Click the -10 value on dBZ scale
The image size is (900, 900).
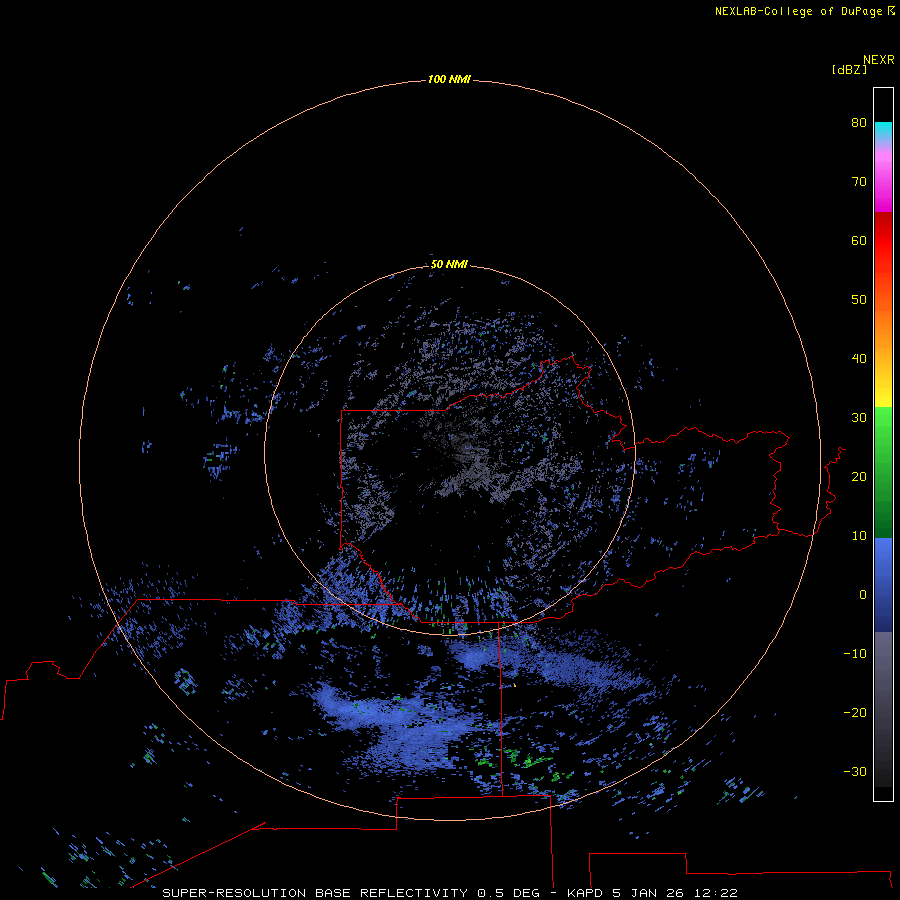click(855, 654)
